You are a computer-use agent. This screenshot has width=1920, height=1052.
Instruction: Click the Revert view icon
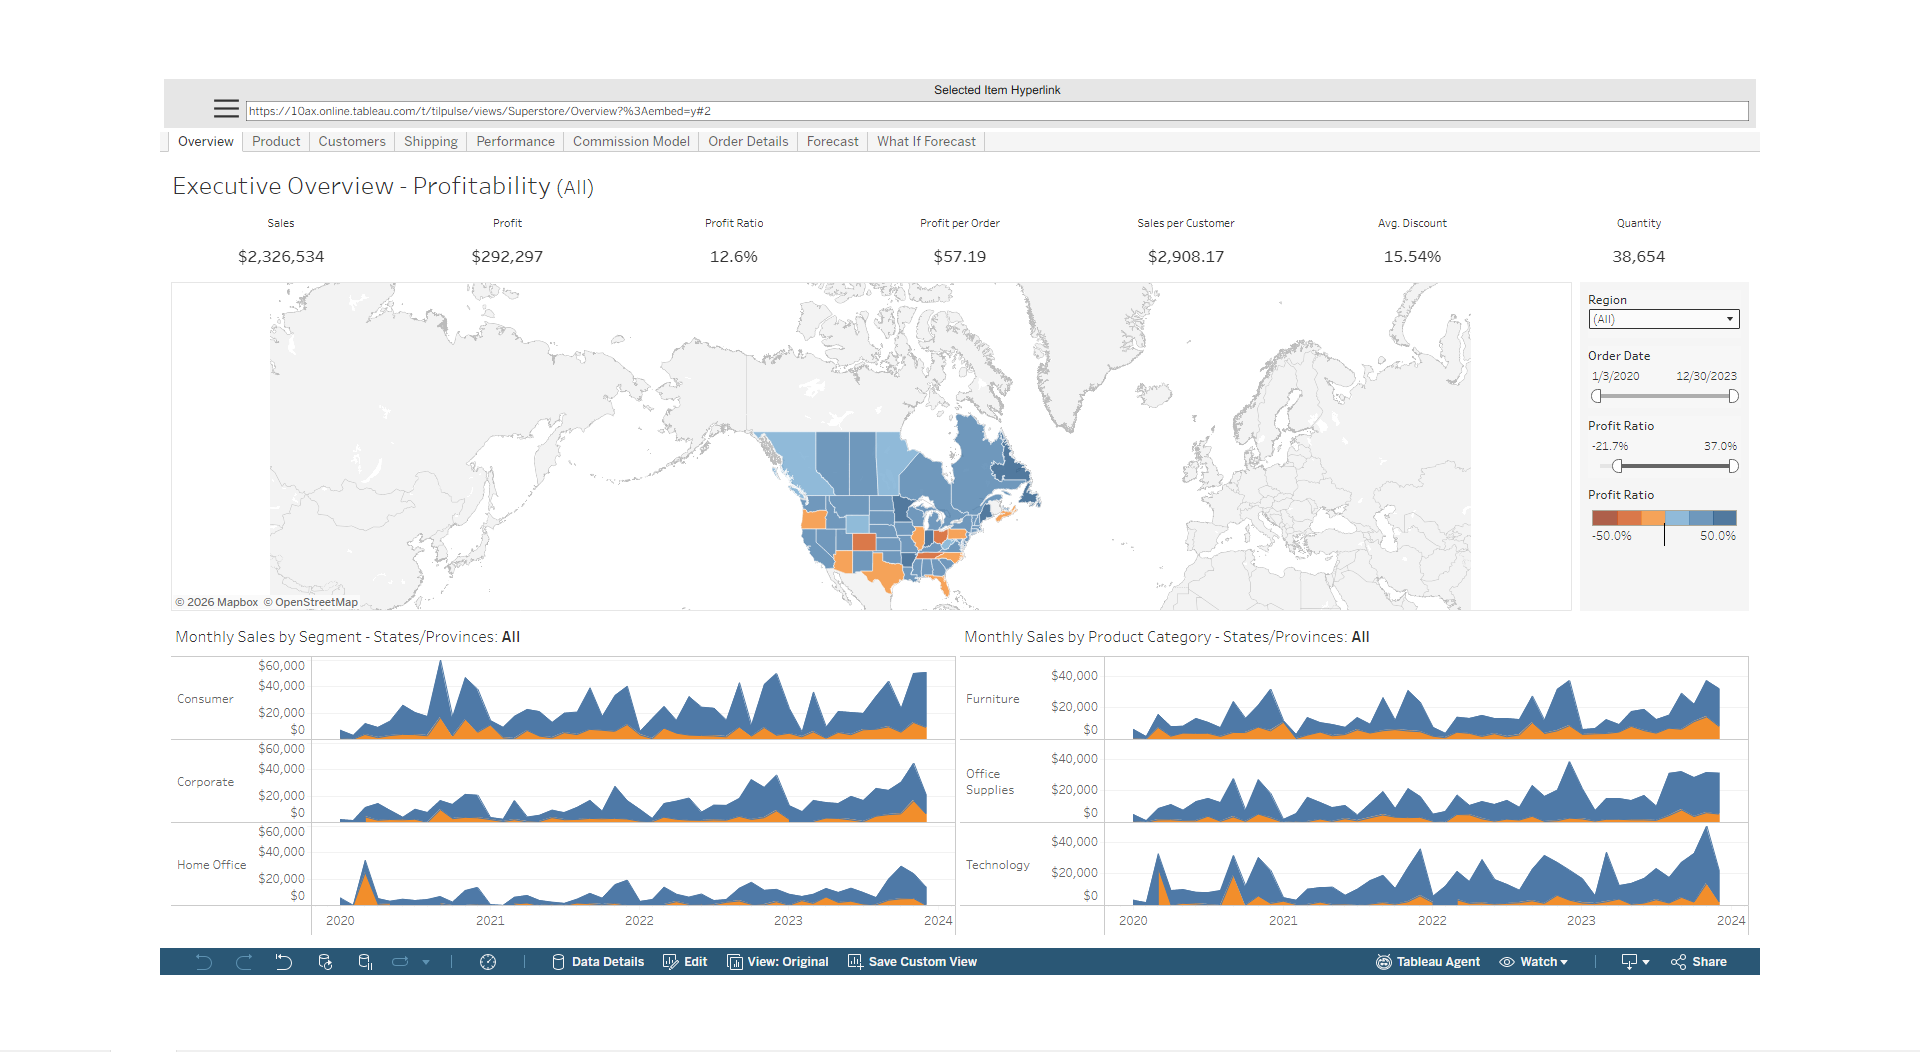coord(284,962)
